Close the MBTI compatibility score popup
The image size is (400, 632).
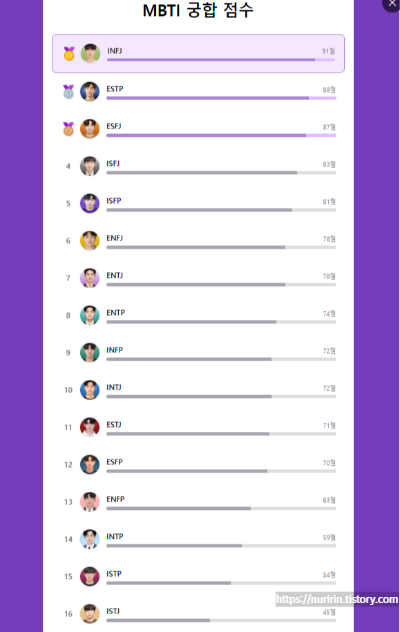(x=392, y=4)
